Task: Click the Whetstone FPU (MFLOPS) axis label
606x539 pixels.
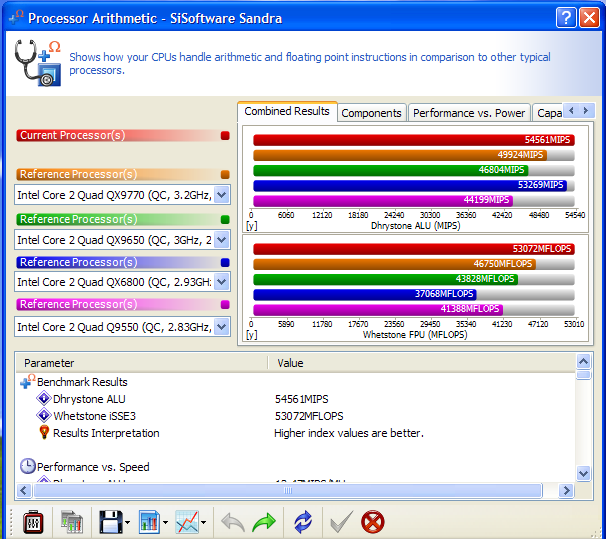Action: coord(415,334)
